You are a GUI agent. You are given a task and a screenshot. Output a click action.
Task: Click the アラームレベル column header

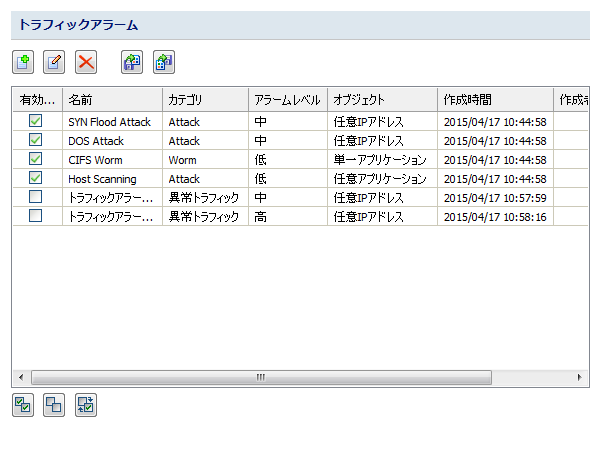(x=287, y=100)
